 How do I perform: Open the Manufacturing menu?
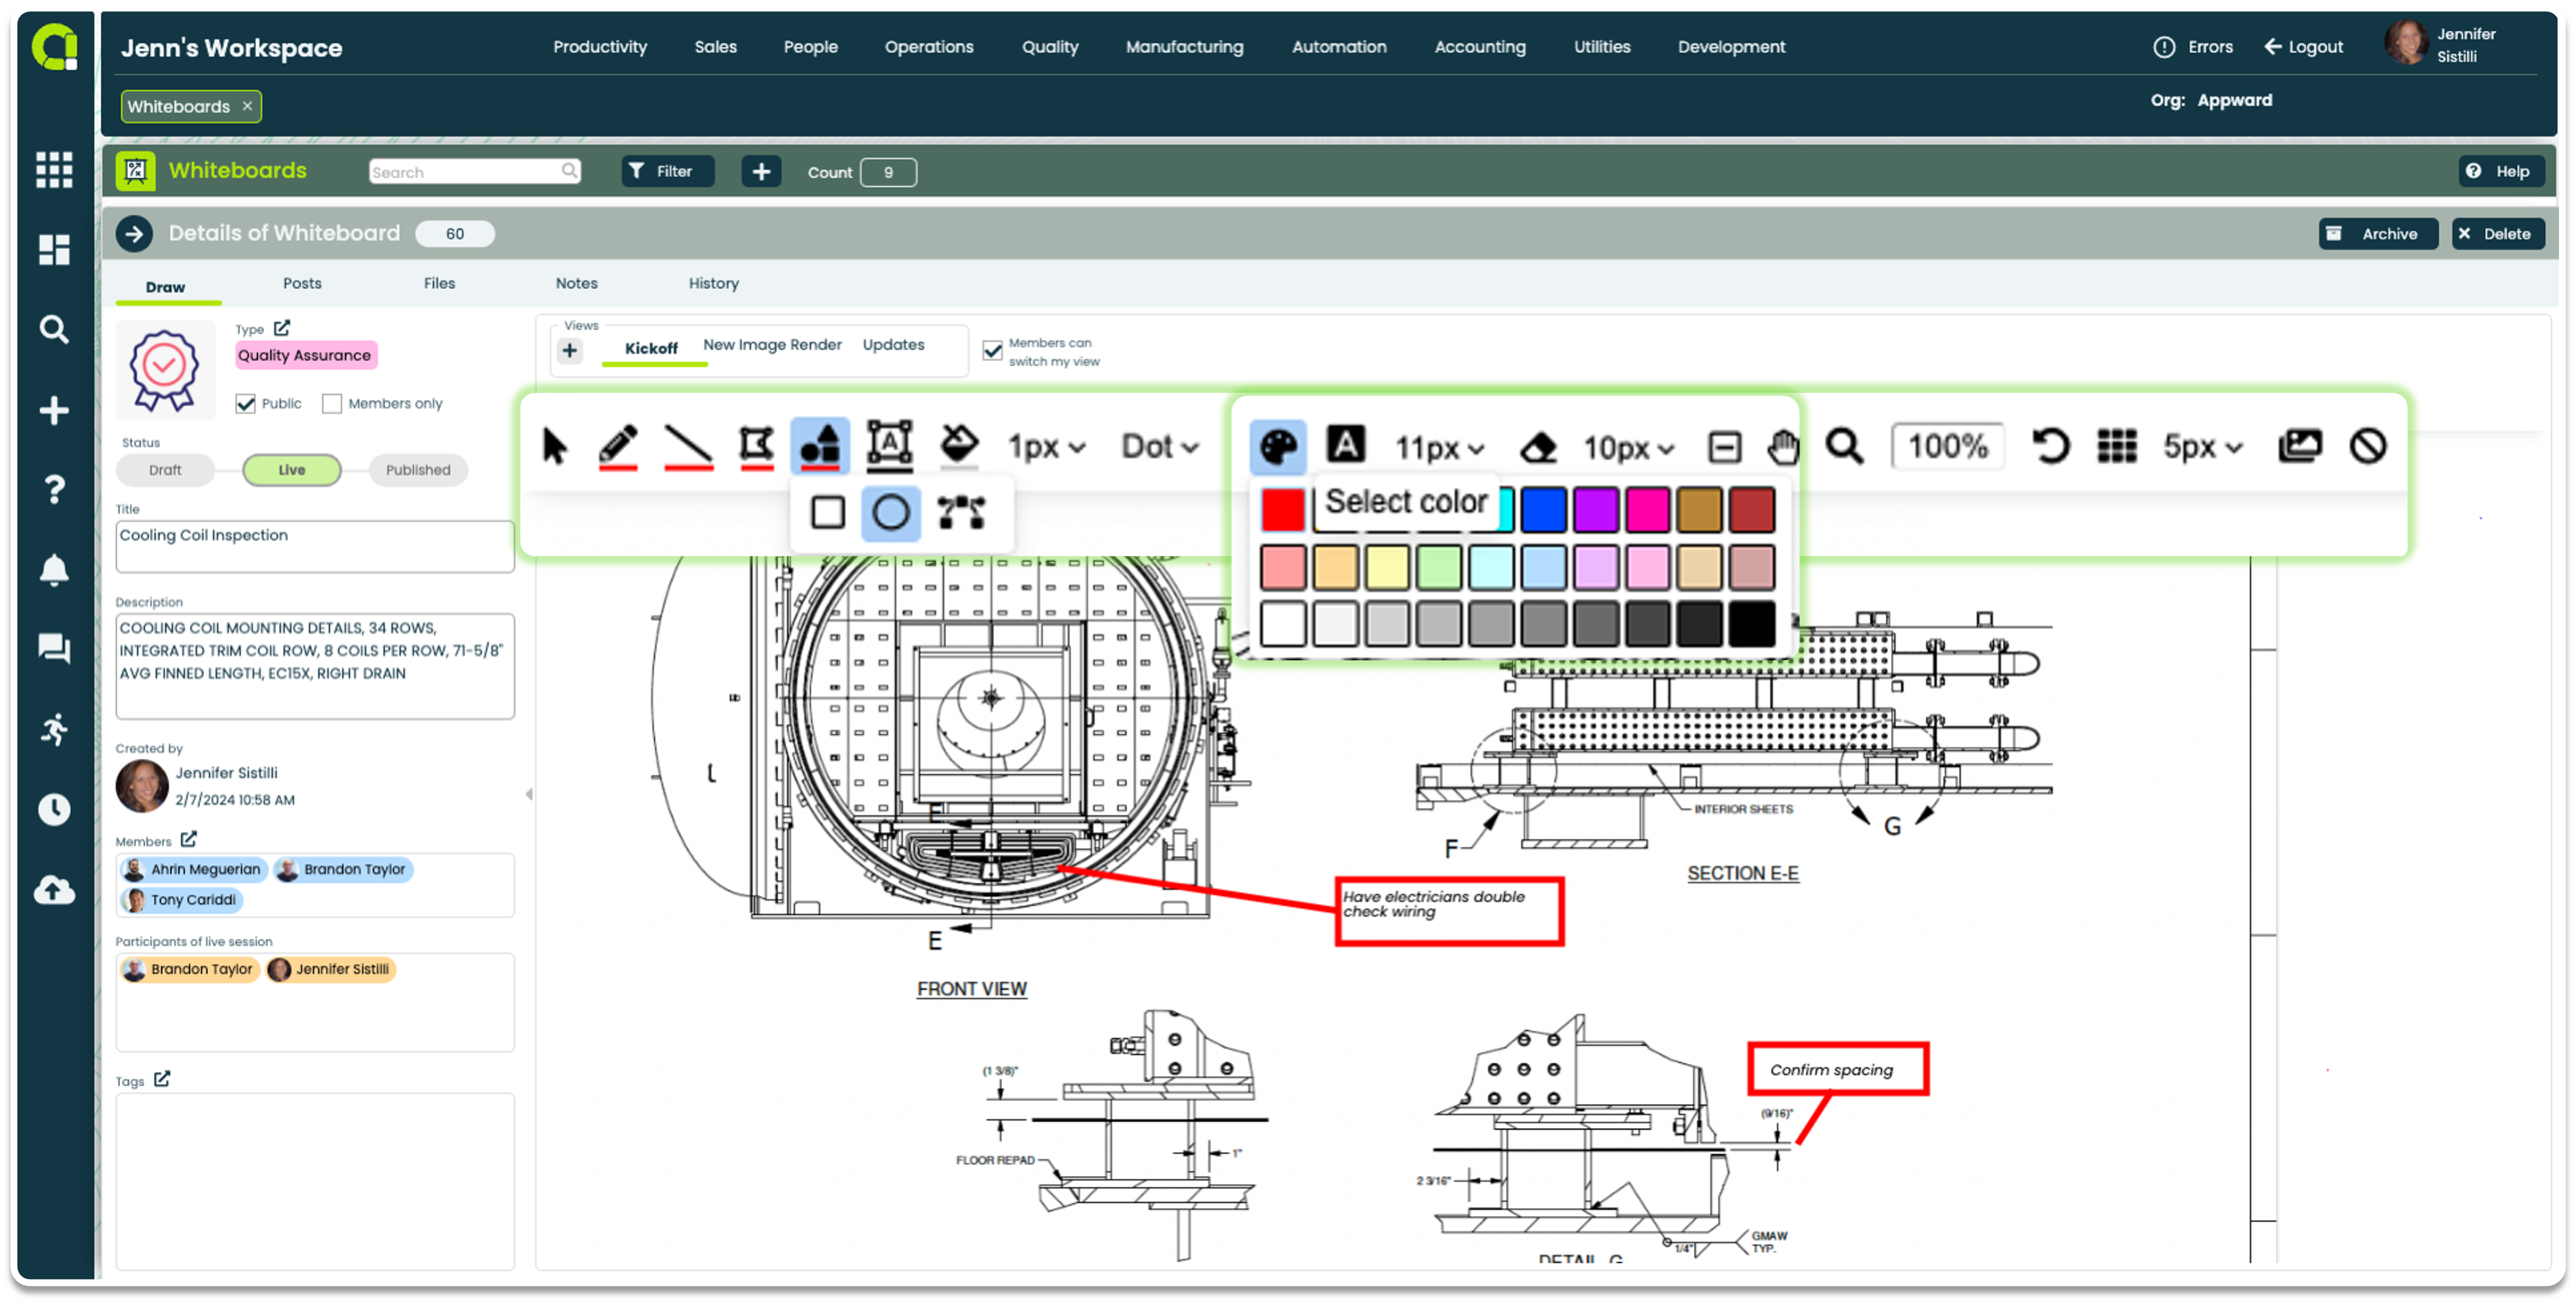click(x=1184, y=47)
